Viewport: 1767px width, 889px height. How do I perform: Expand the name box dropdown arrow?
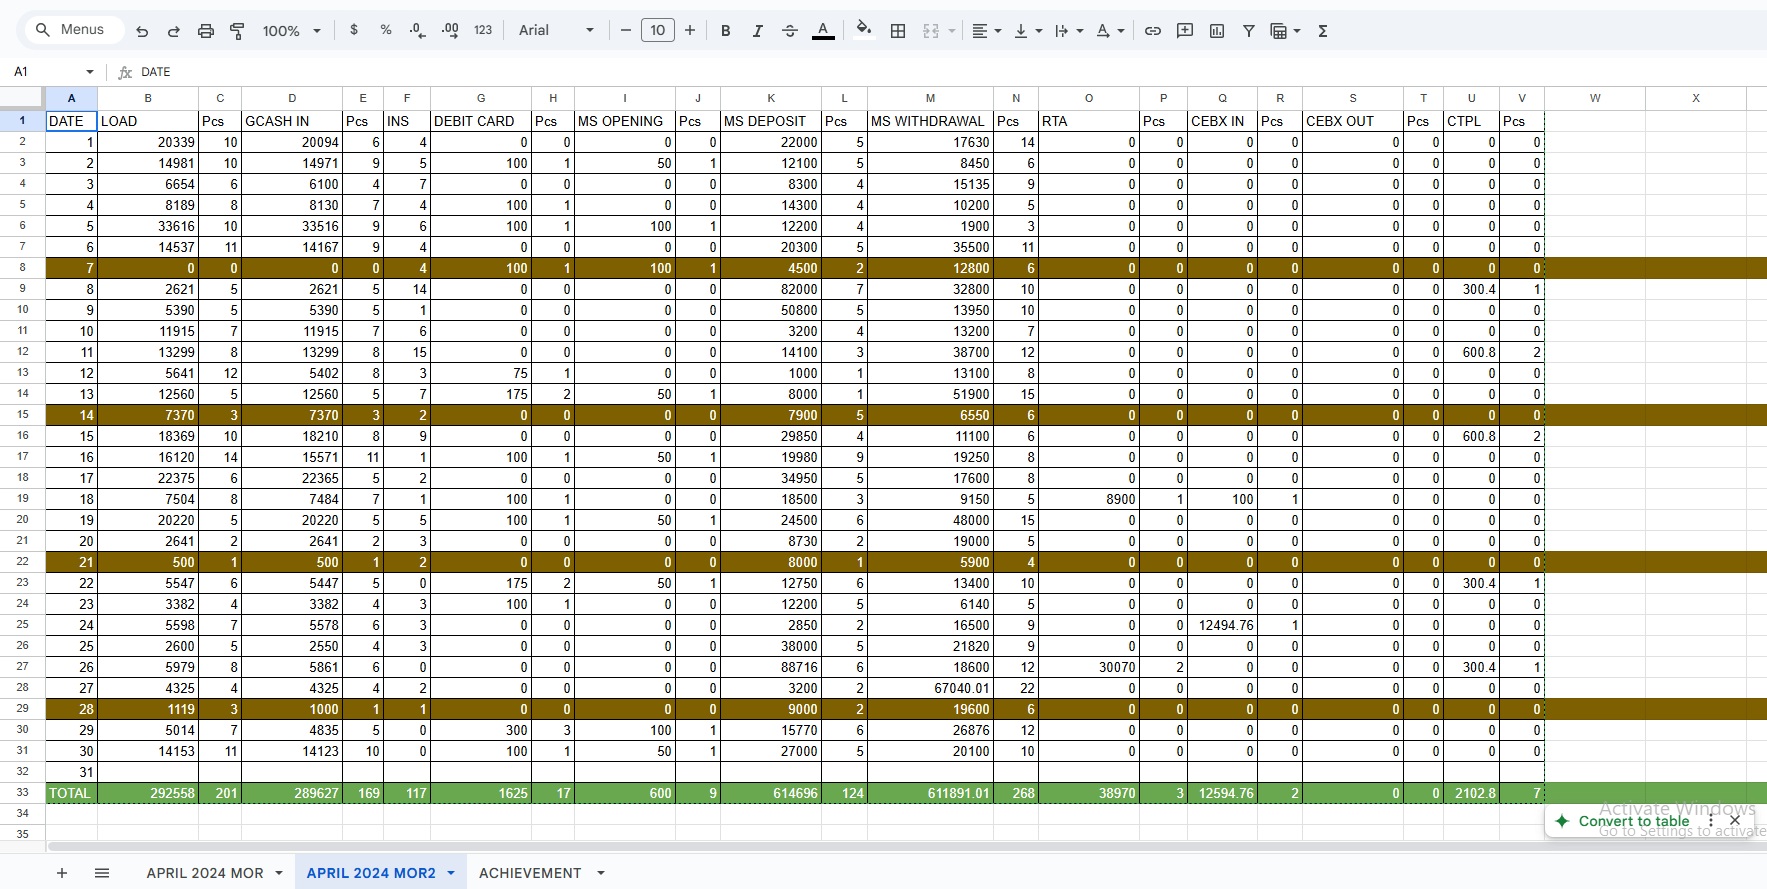pos(90,72)
